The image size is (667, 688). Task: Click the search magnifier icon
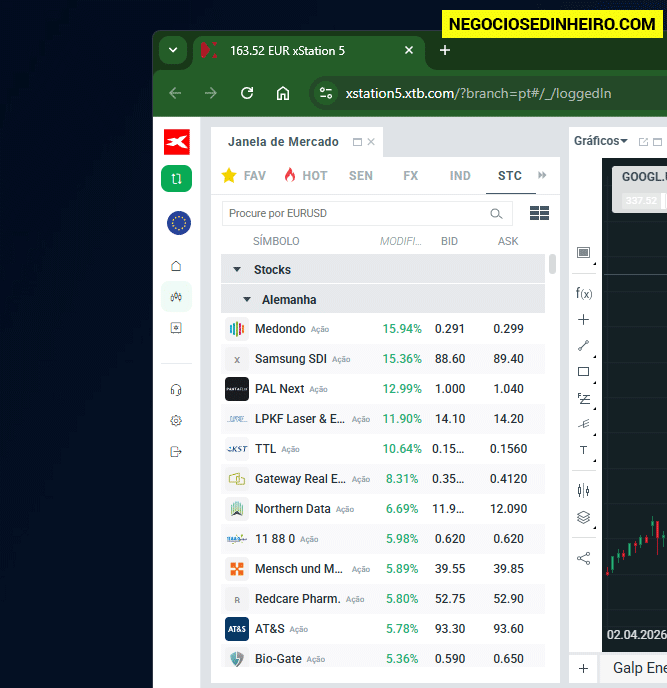pyautogui.click(x=496, y=214)
